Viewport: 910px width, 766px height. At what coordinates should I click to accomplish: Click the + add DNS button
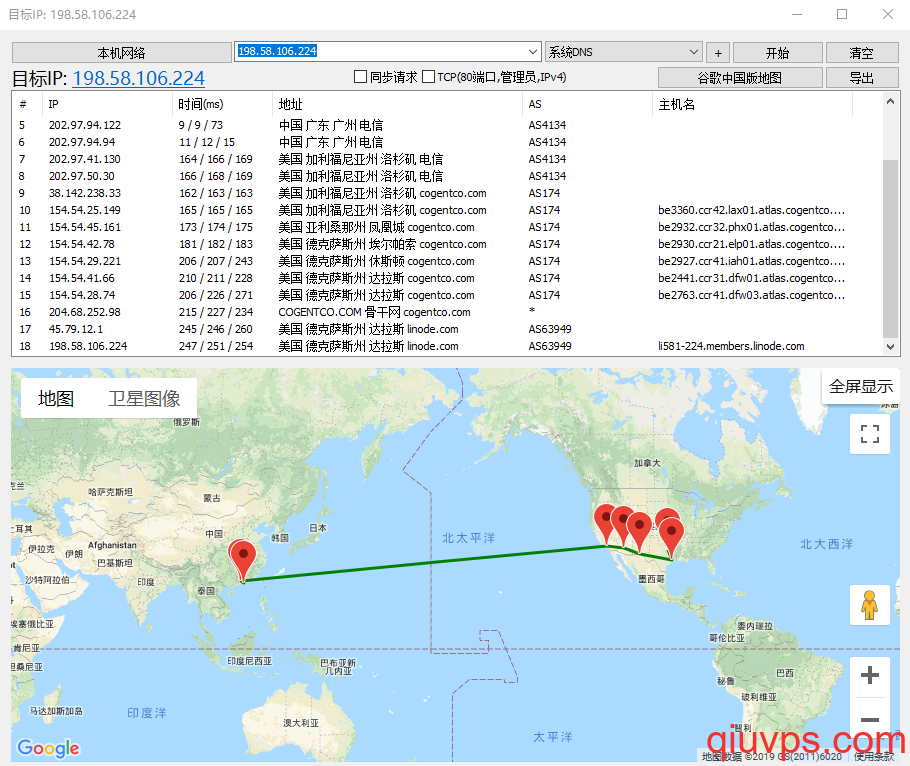(718, 53)
